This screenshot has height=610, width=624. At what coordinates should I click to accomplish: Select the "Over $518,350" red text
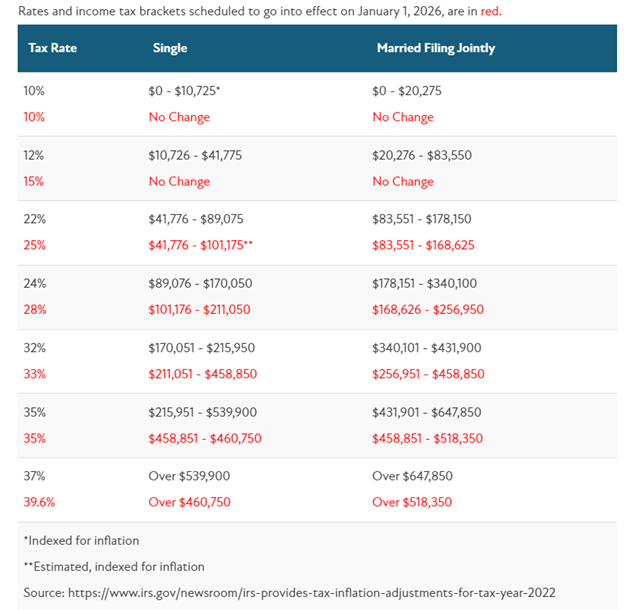click(412, 501)
